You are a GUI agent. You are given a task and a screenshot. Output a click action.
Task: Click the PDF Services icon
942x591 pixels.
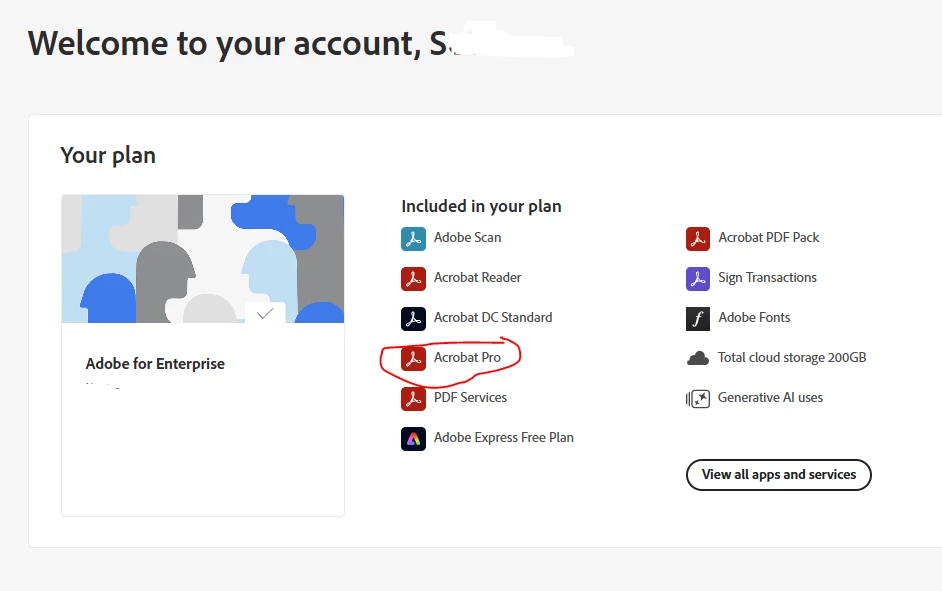(x=413, y=399)
